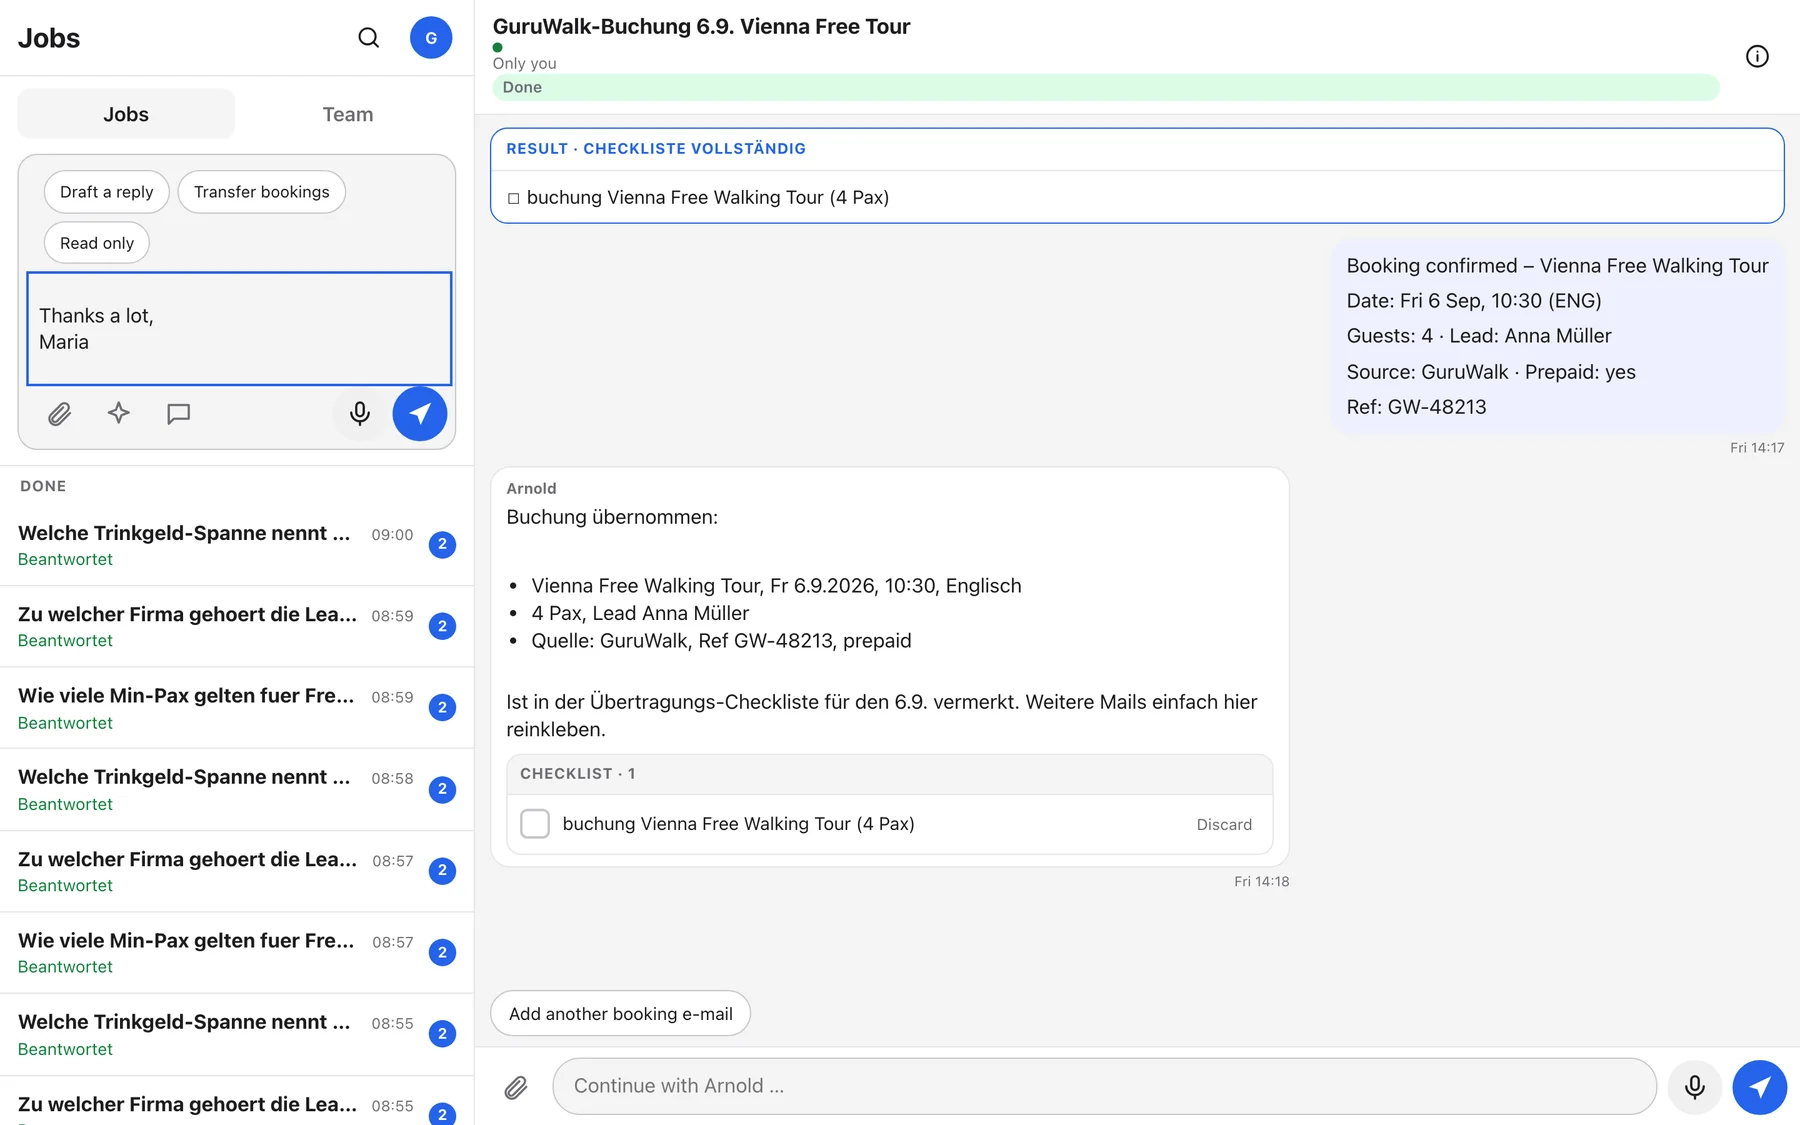The height and width of the screenshot is (1125, 1800).
Task: Discard the checklist item
Action: 1224,825
